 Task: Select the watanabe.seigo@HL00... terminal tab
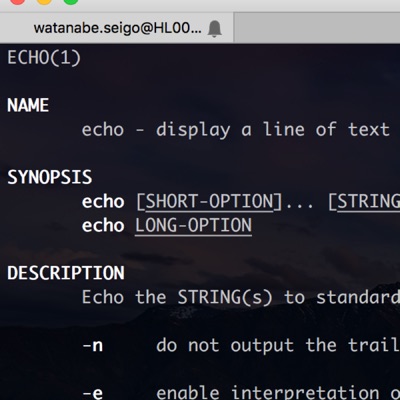click(117, 28)
